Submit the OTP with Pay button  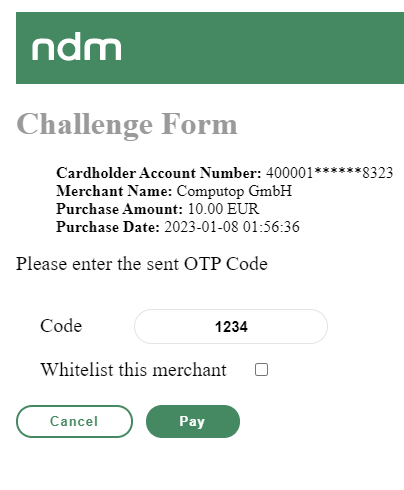point(193,421)
